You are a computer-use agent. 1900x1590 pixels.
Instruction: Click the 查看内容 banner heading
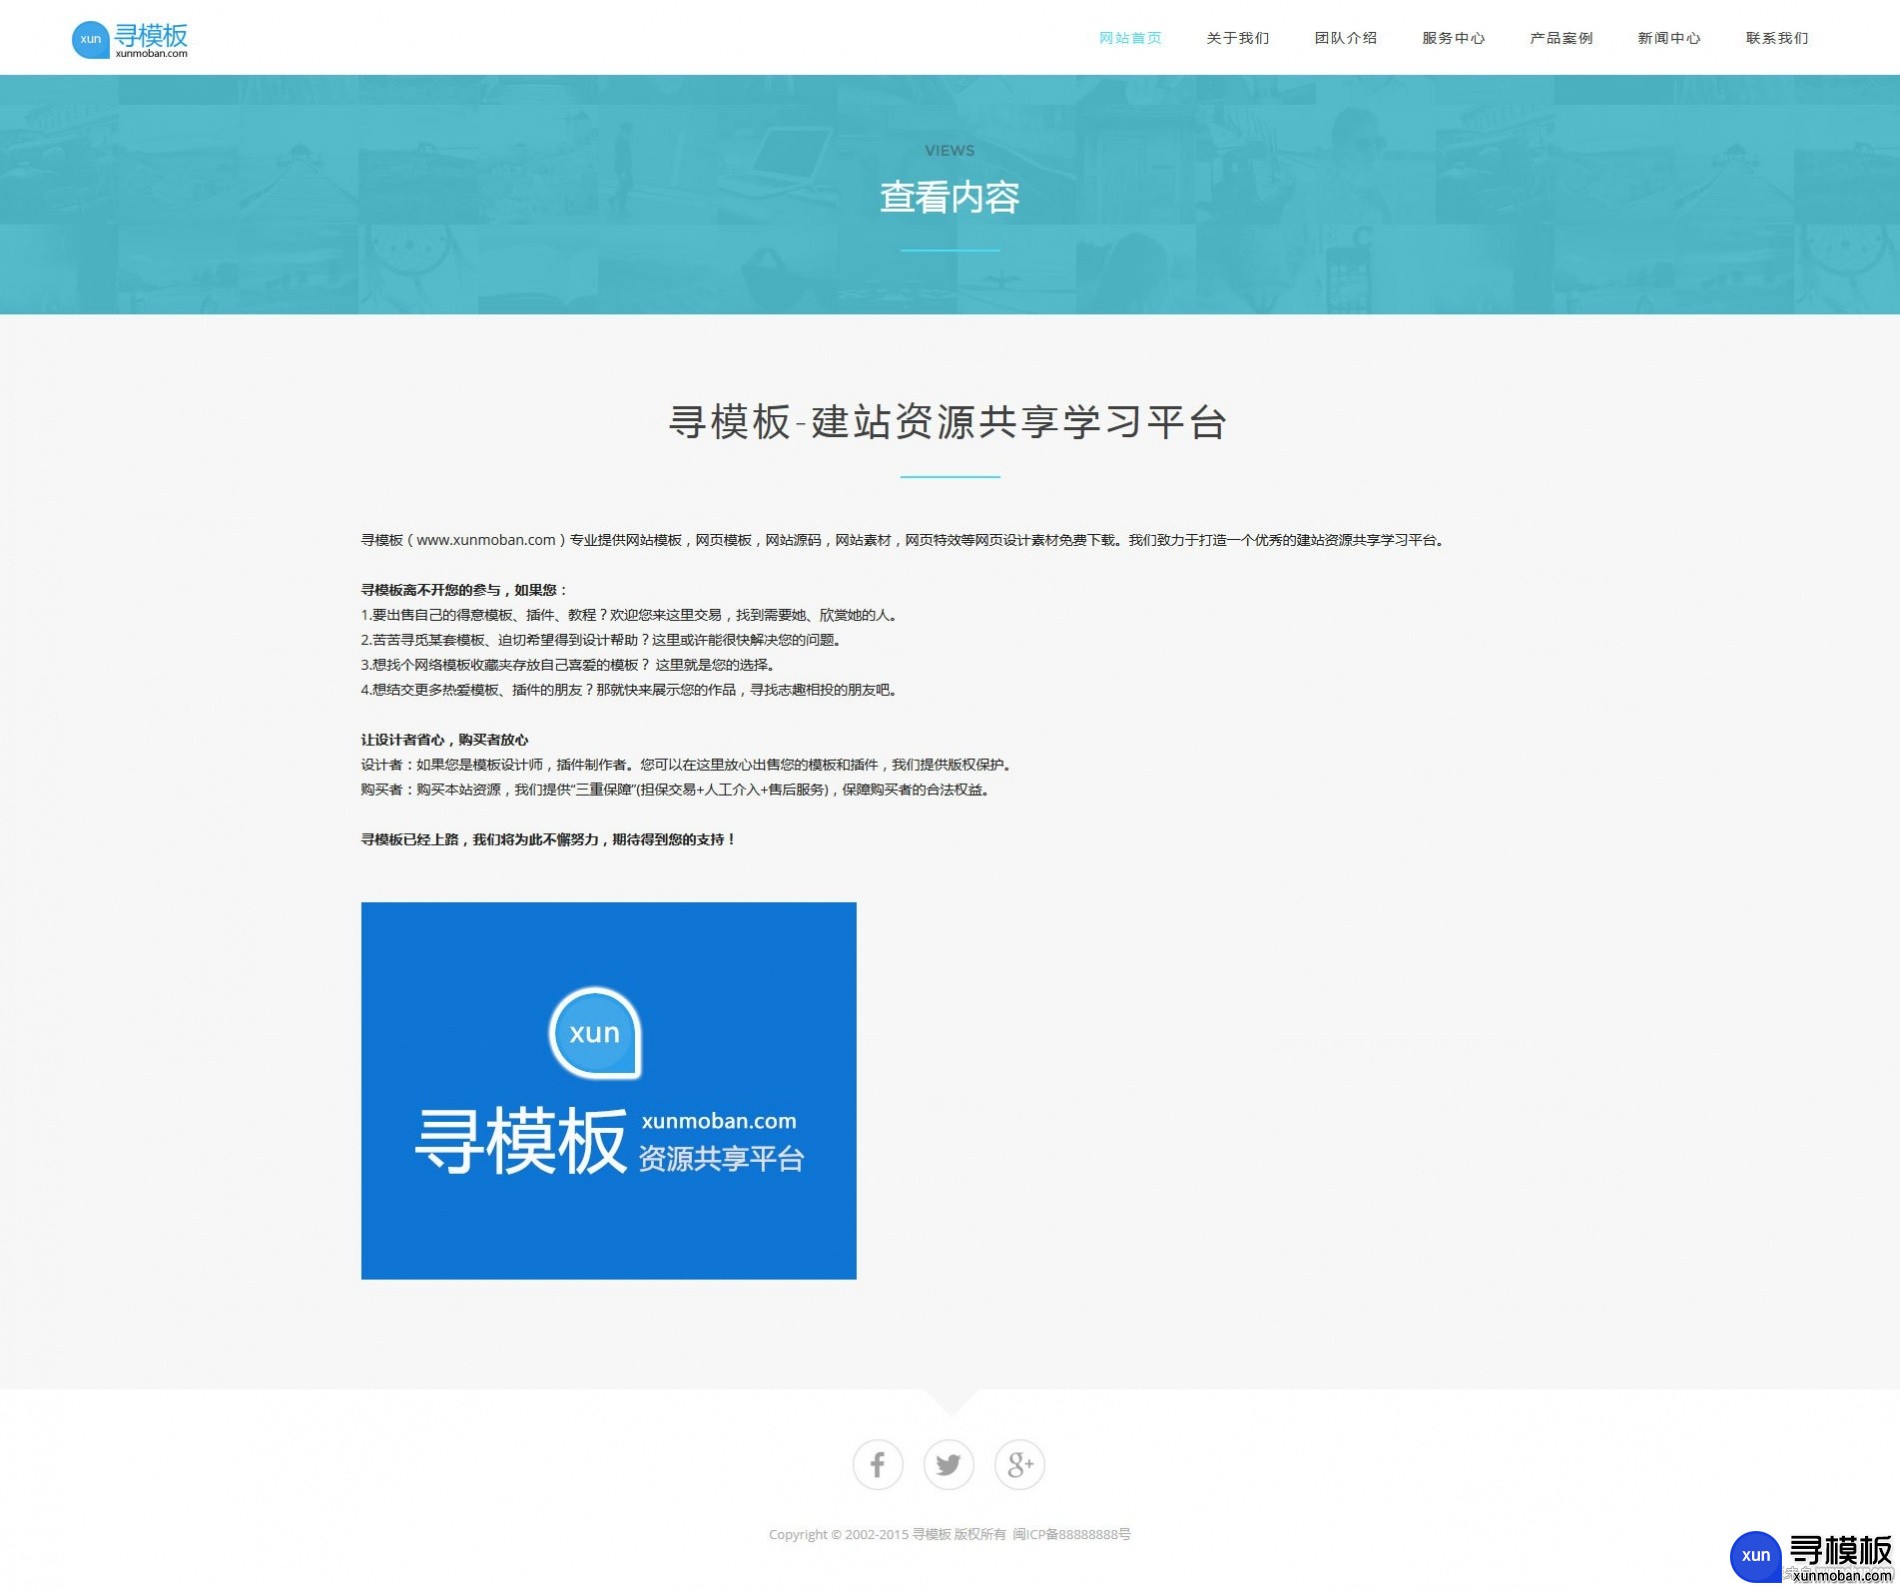950,197
